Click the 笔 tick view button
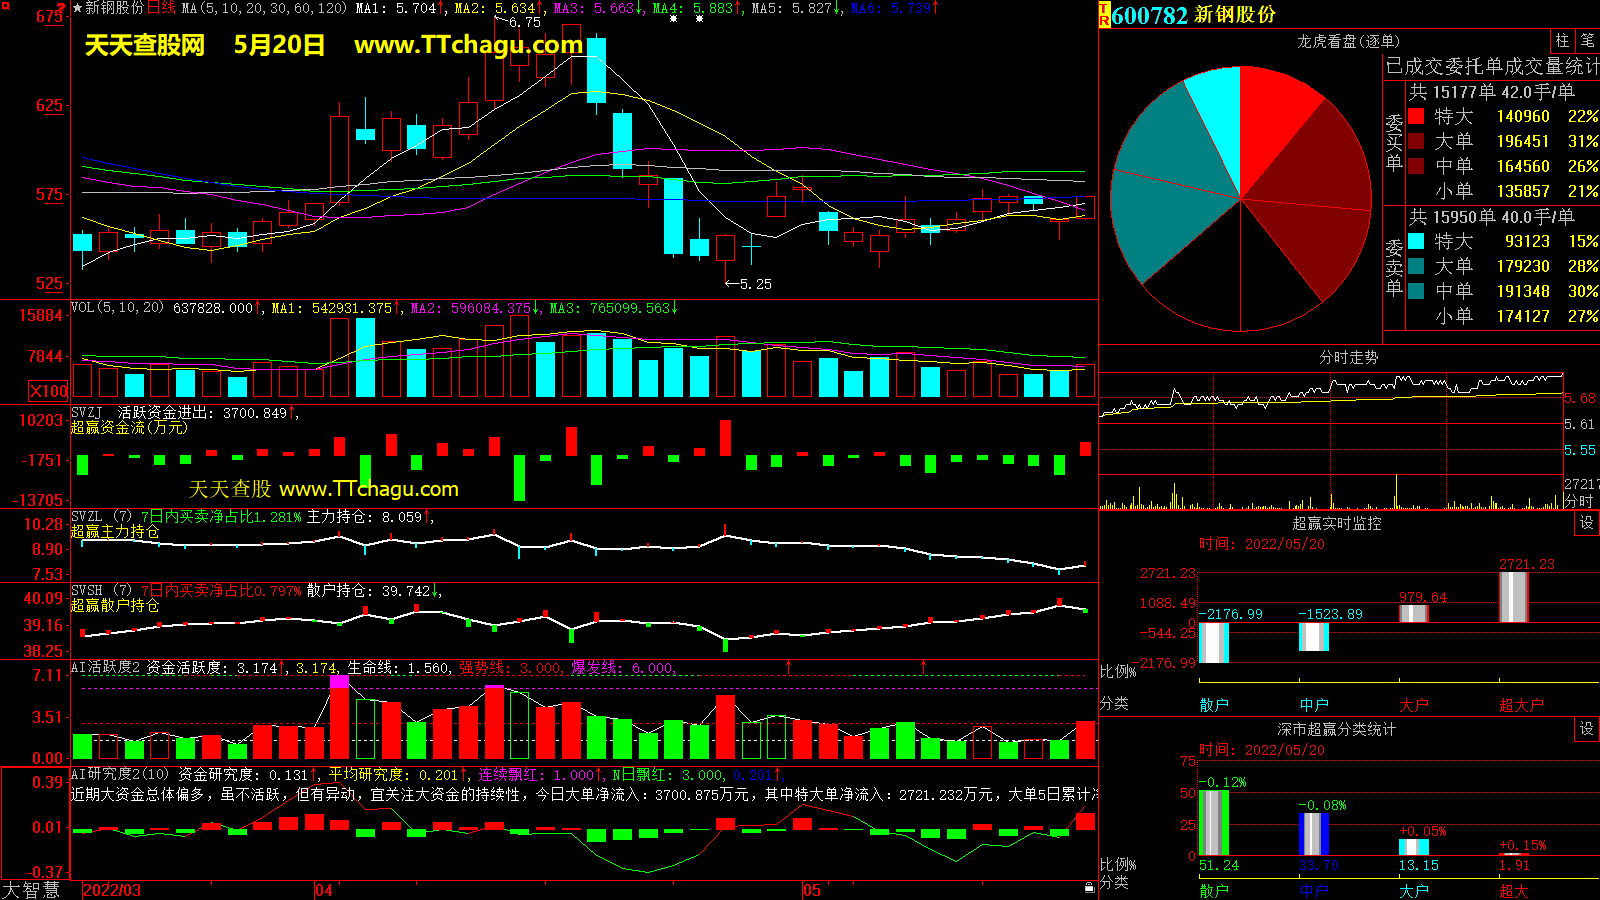This screenshot has height=900, width=1600. (x=1587, y=41)
